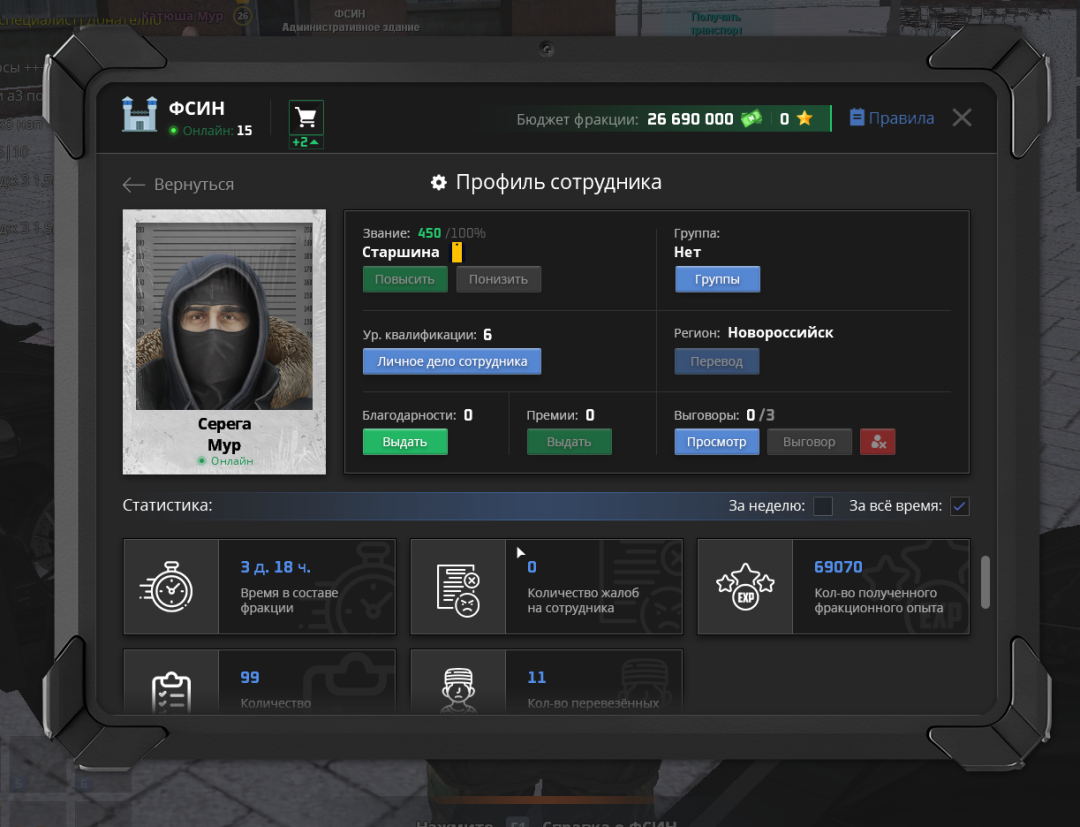Click the green money budget icon

(751, 119)
